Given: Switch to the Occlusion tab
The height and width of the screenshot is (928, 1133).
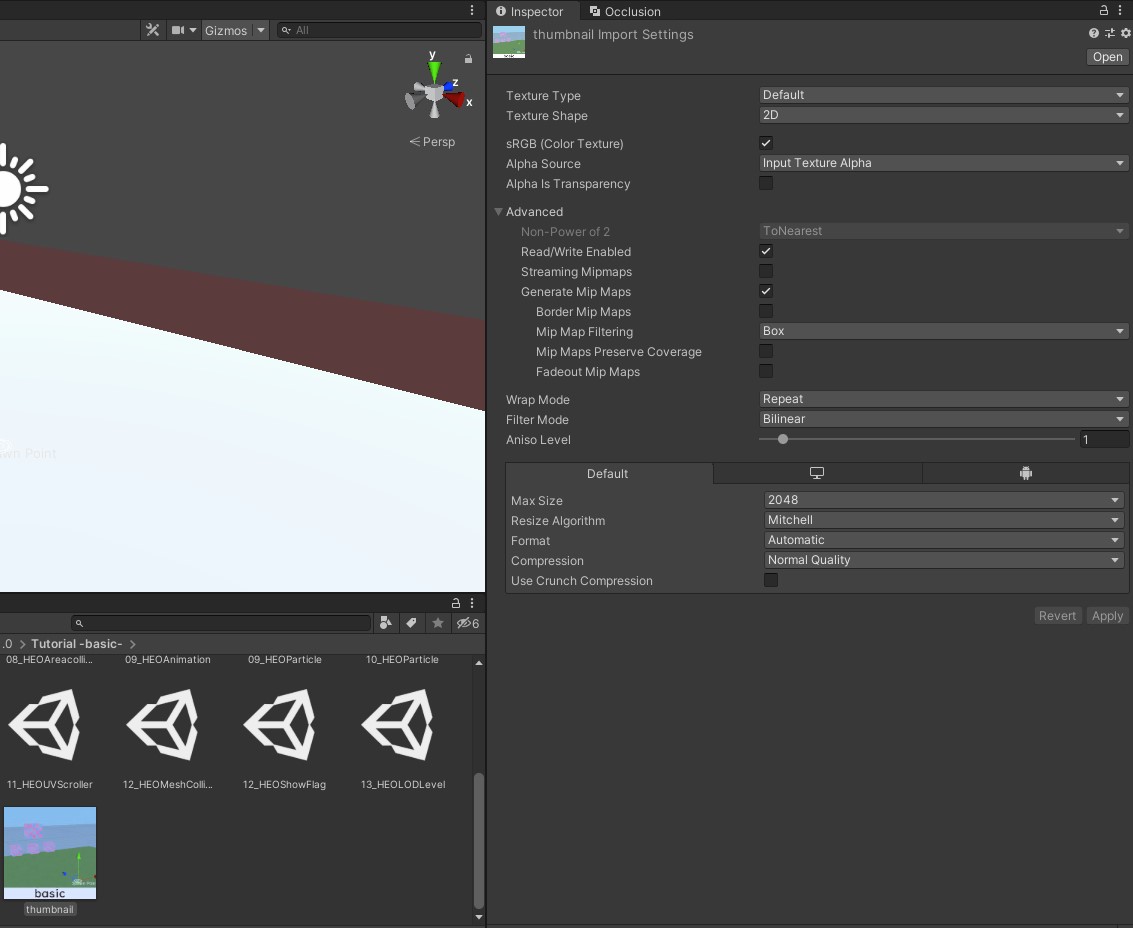Looking at the screenshot, I should pyautogui.click(x=625, y=11).
